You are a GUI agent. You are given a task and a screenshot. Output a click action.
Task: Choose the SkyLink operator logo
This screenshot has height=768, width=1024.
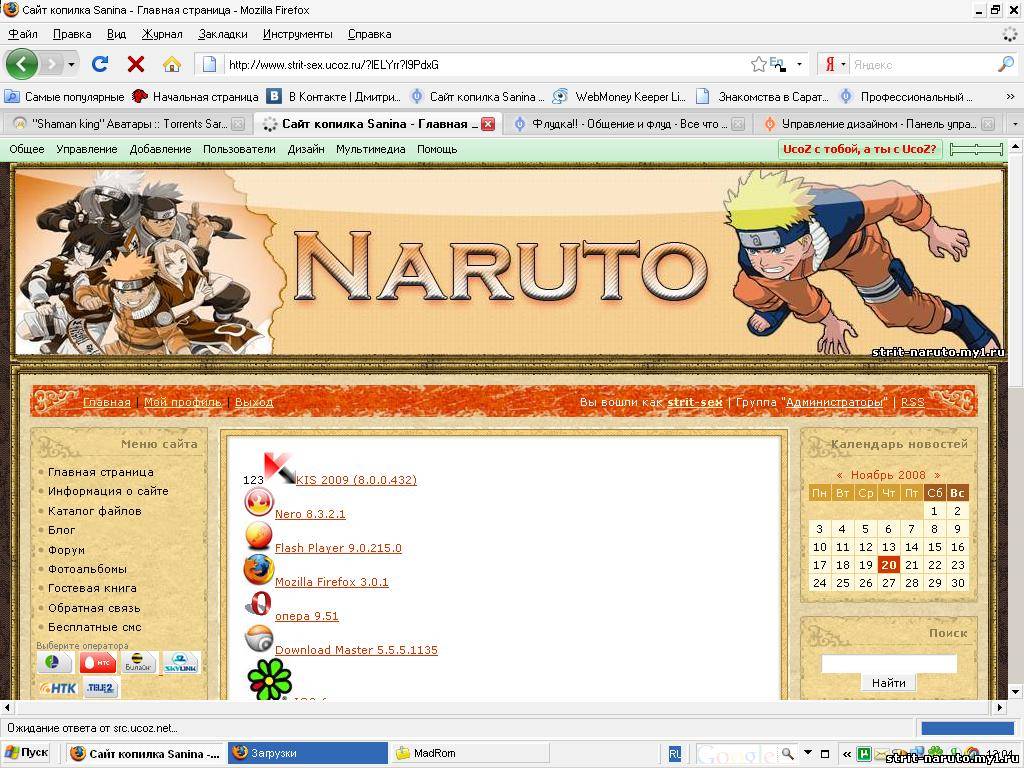pyautogui.click(x=181, y=663)
